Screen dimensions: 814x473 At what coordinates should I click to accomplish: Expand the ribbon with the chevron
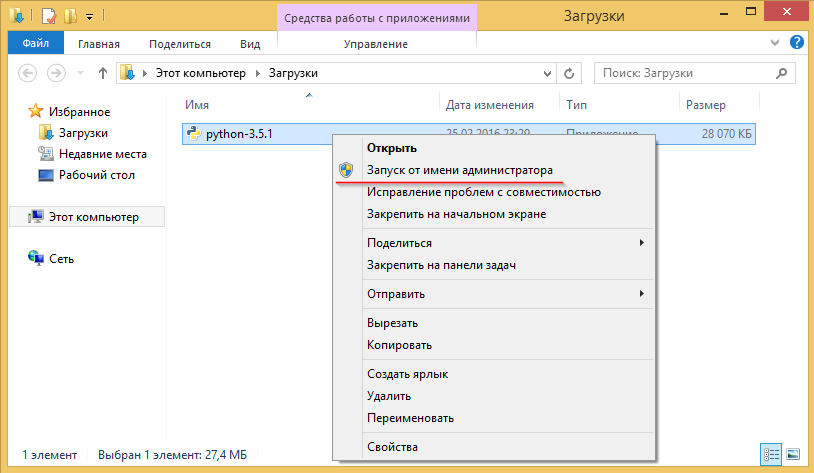(775, 43)
